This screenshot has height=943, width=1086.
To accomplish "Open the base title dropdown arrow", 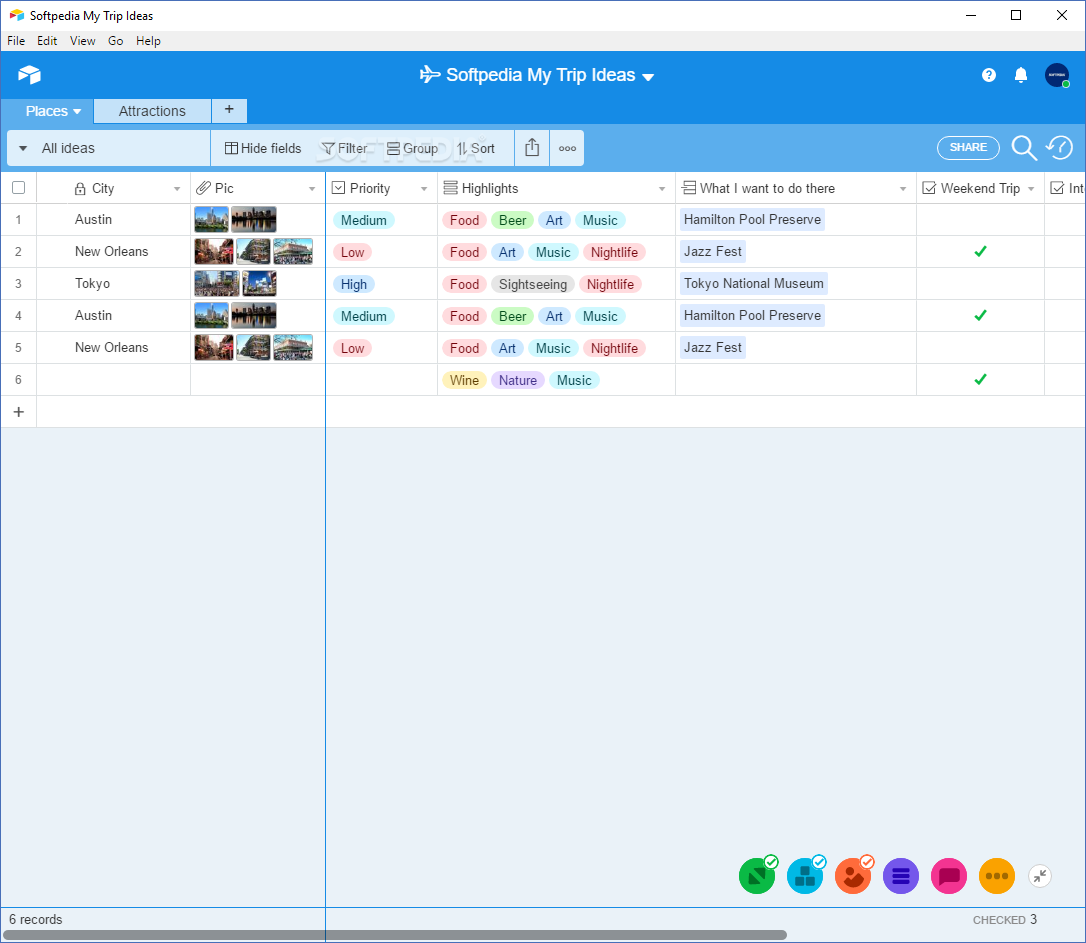I will (648, 77).
